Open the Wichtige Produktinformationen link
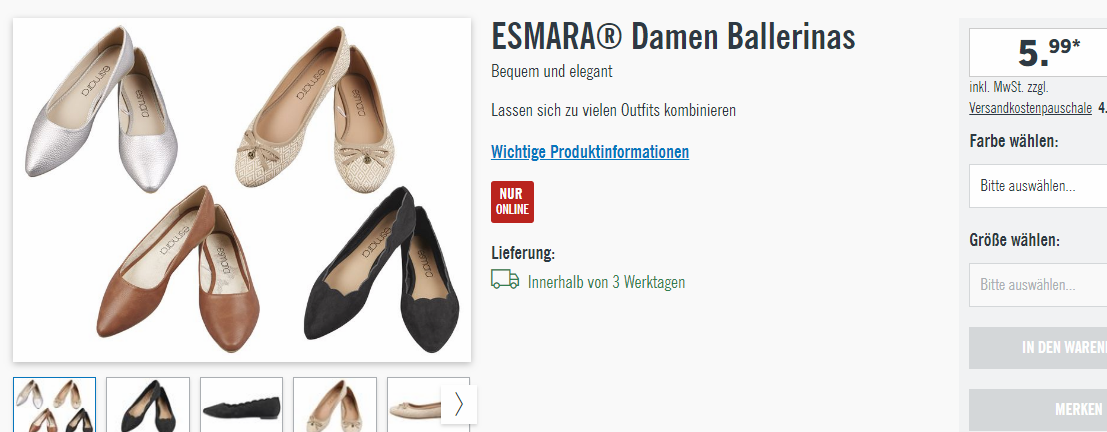This screenshot has width=1107, height=432. tap(590, 152)
